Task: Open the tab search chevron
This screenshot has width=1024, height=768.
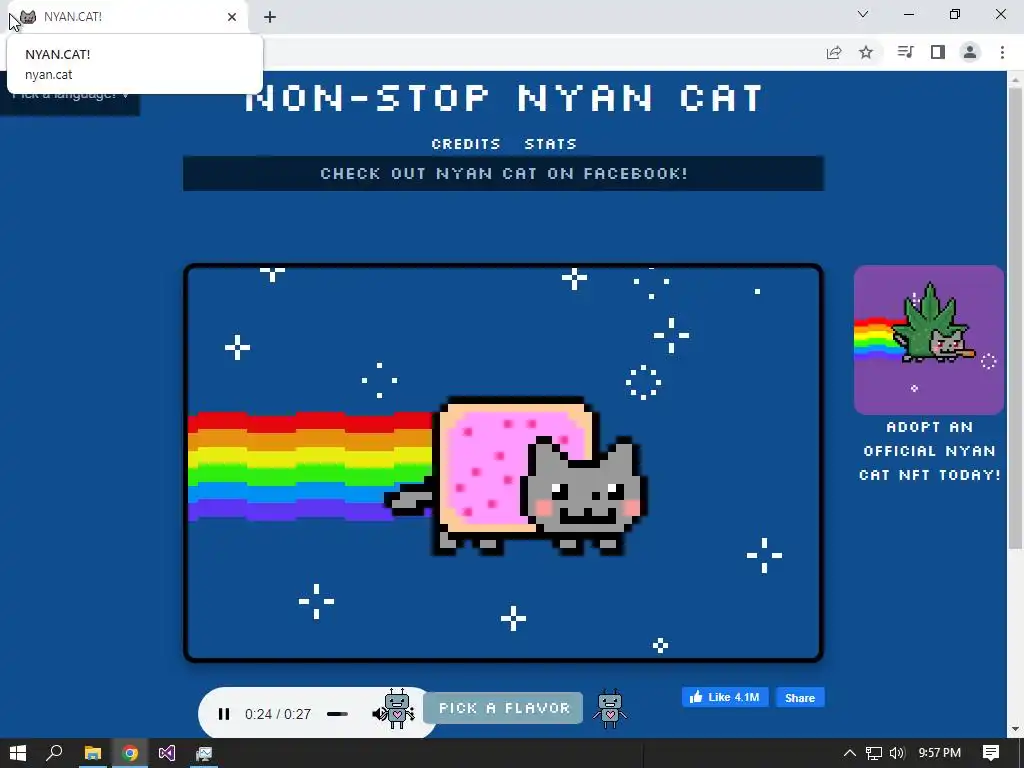Action: pyautogui.click(x=863, y=14)
